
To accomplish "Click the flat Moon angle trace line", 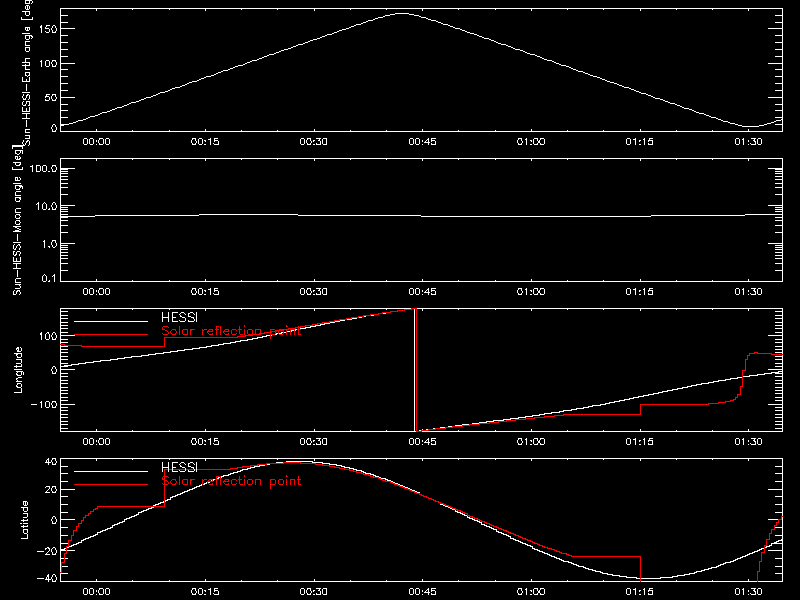I will 421,216.
